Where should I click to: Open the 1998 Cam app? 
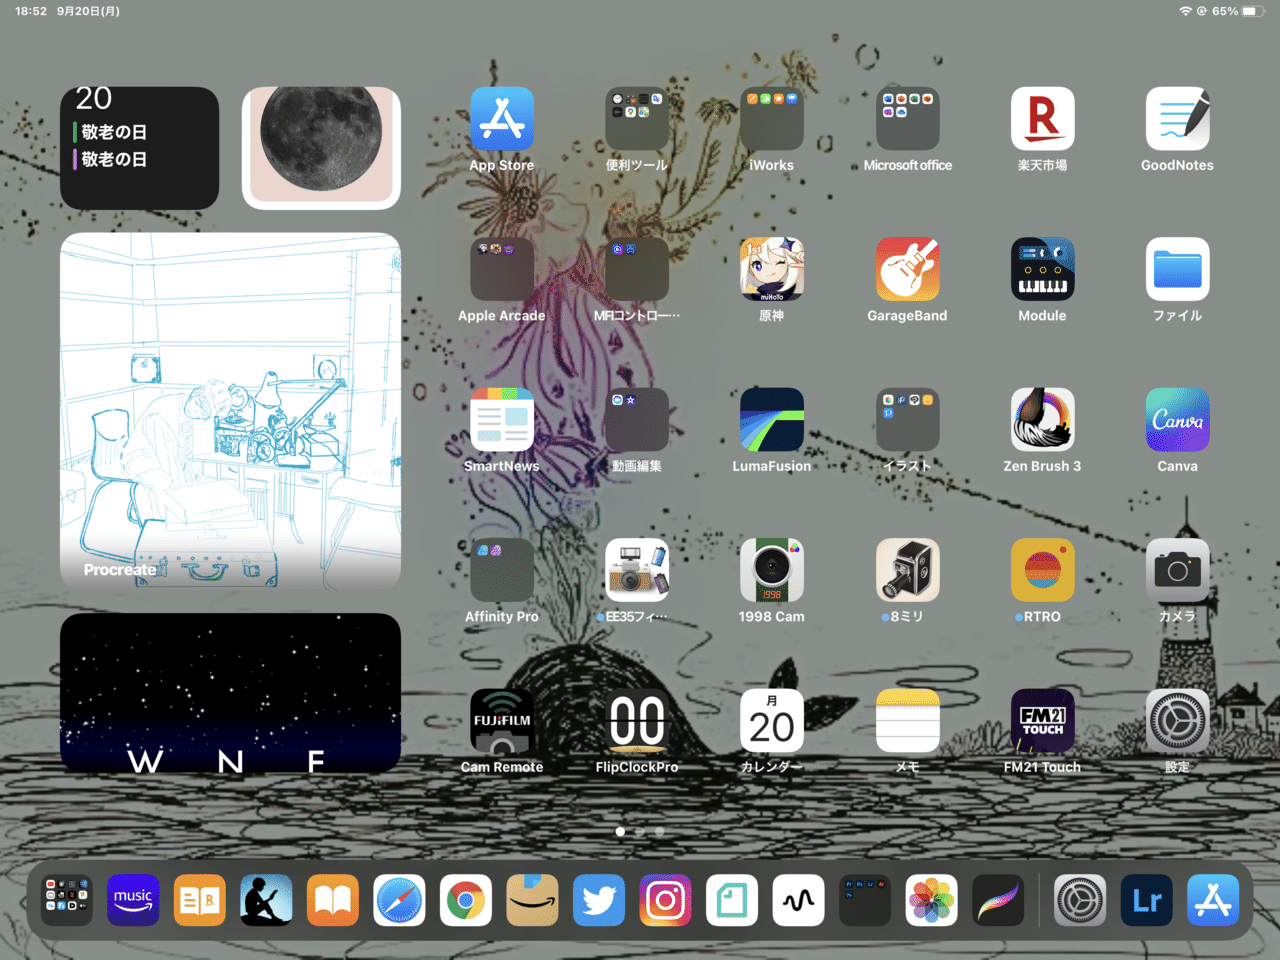coord(772,570)
